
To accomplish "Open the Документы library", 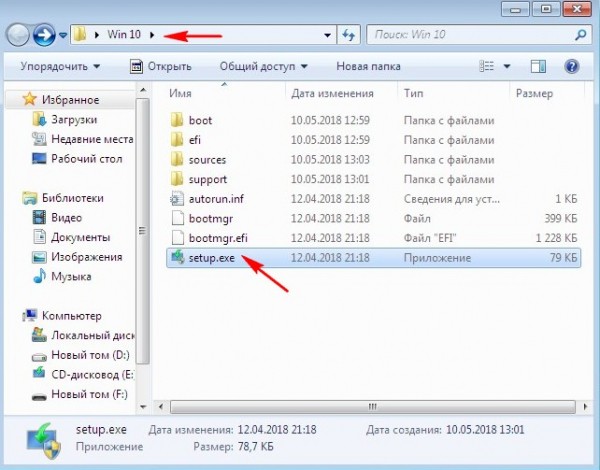I will coord(71,237).
